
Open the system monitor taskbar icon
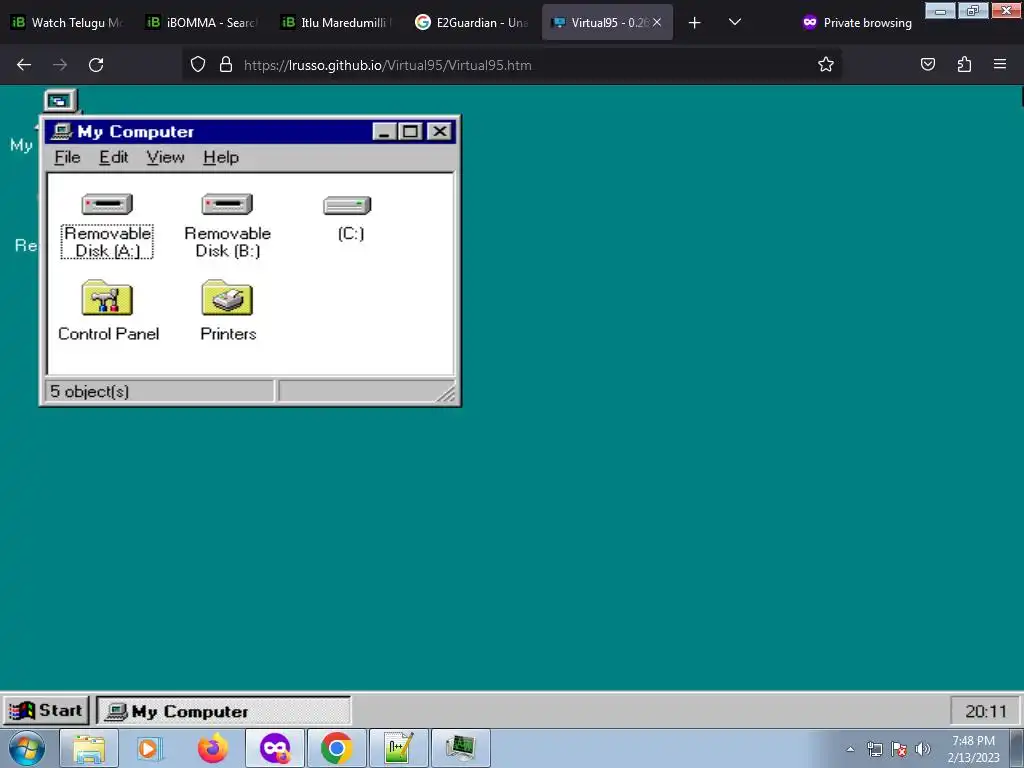click(460, 748)
